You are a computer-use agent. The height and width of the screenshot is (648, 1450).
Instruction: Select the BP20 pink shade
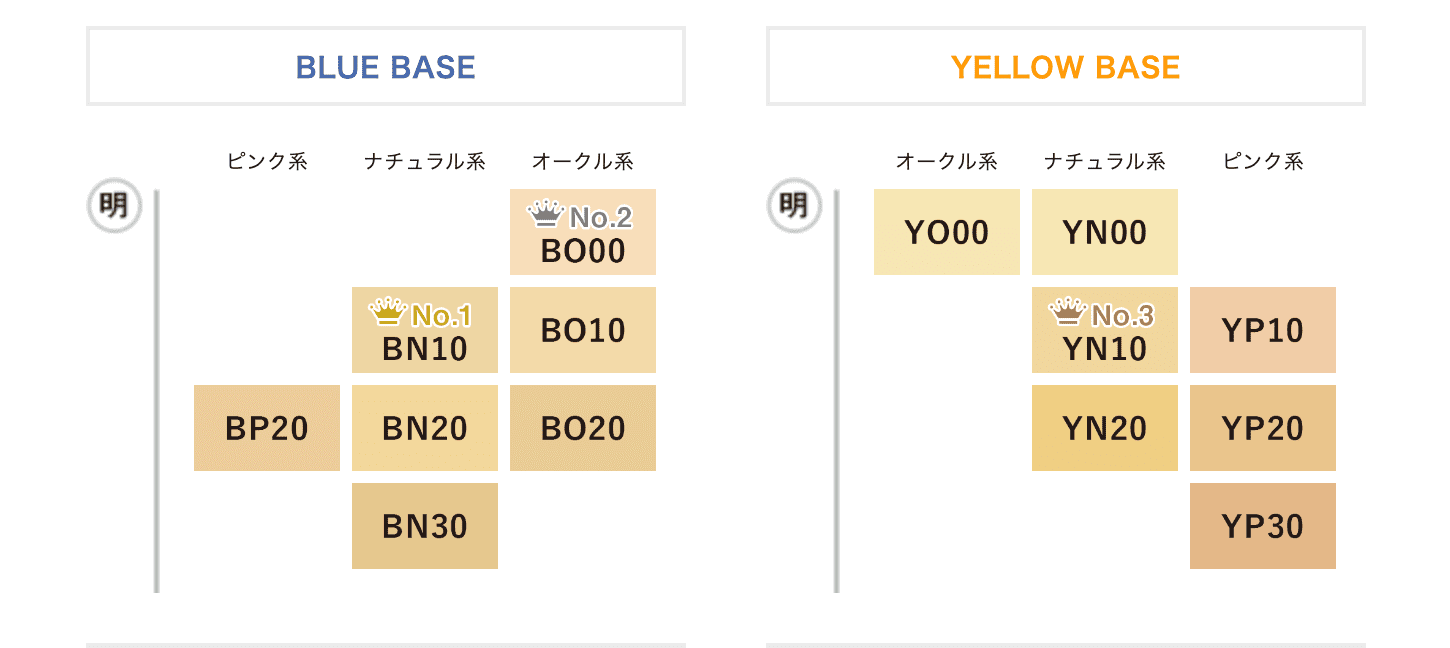pos(267,428)
